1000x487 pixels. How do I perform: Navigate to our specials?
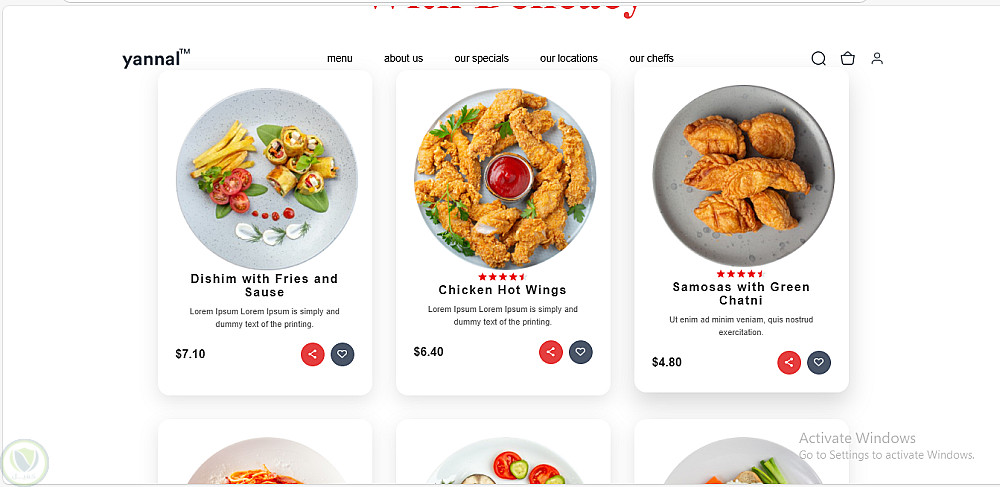(x=482, y=59)
